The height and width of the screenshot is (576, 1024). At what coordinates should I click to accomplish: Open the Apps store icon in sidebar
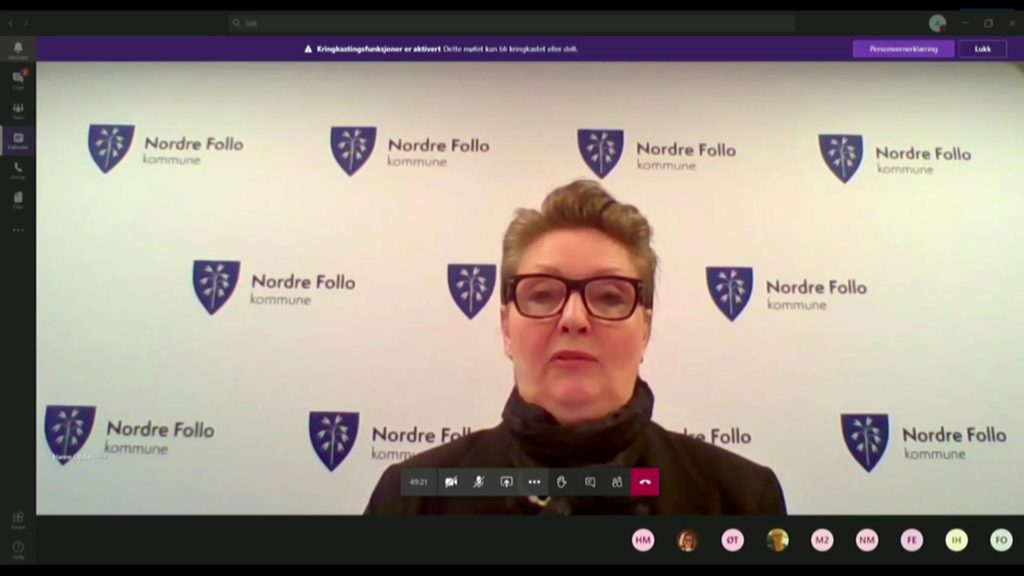(18, 520)
